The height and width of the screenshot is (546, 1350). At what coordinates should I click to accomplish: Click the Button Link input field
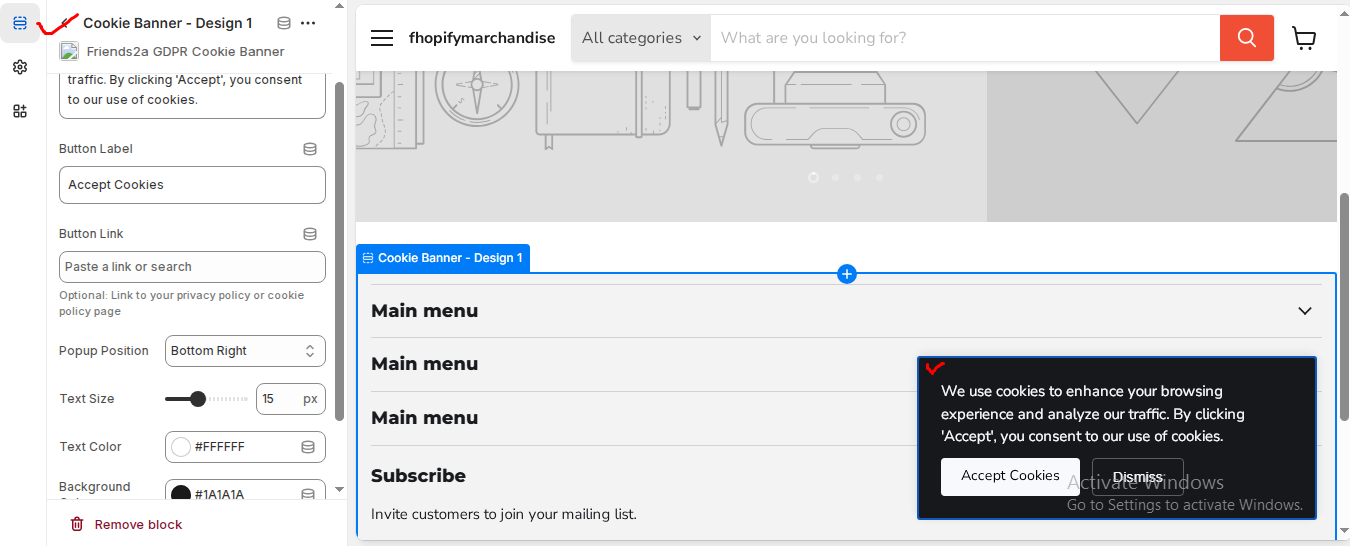coord(192,267)
